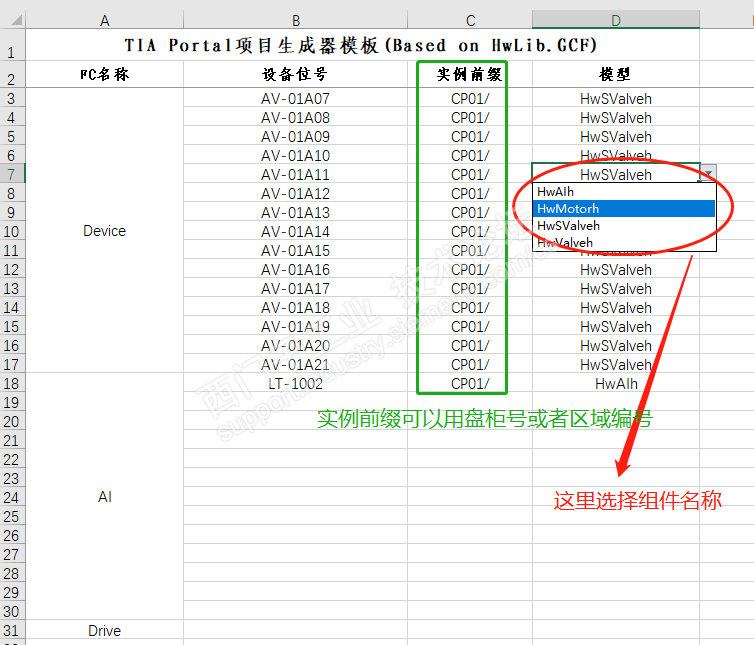Click cell AV-01A09

point(295,136)
